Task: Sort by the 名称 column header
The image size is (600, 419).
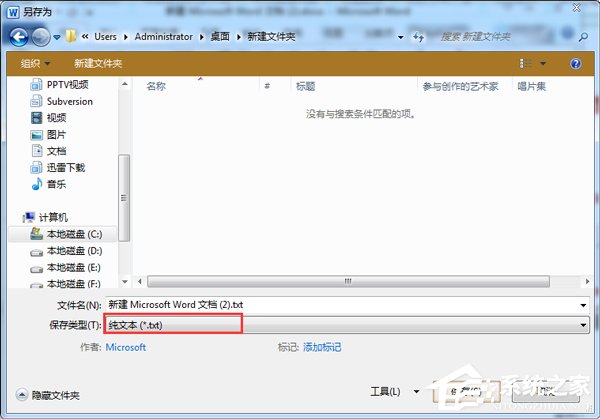Action: click(156, 87)
